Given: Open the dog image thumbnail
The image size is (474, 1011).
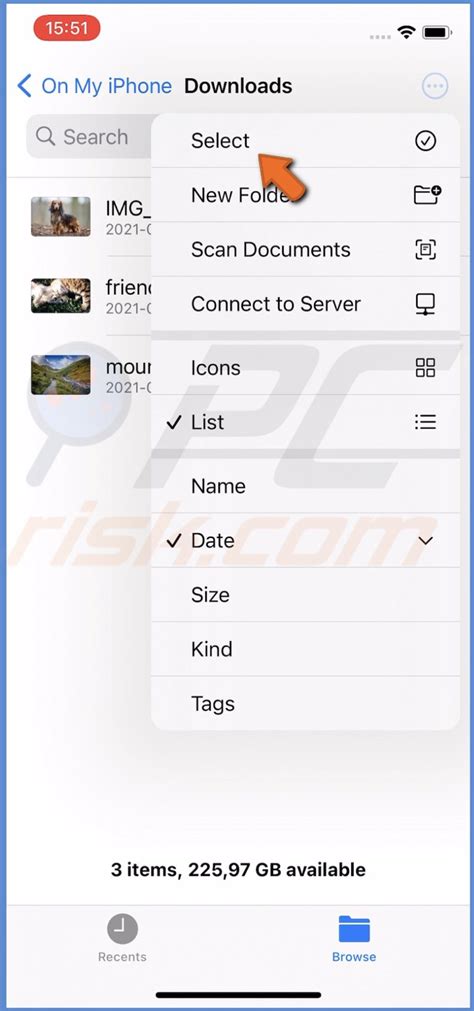Looking at the screenshot, I should pos(61,217).
